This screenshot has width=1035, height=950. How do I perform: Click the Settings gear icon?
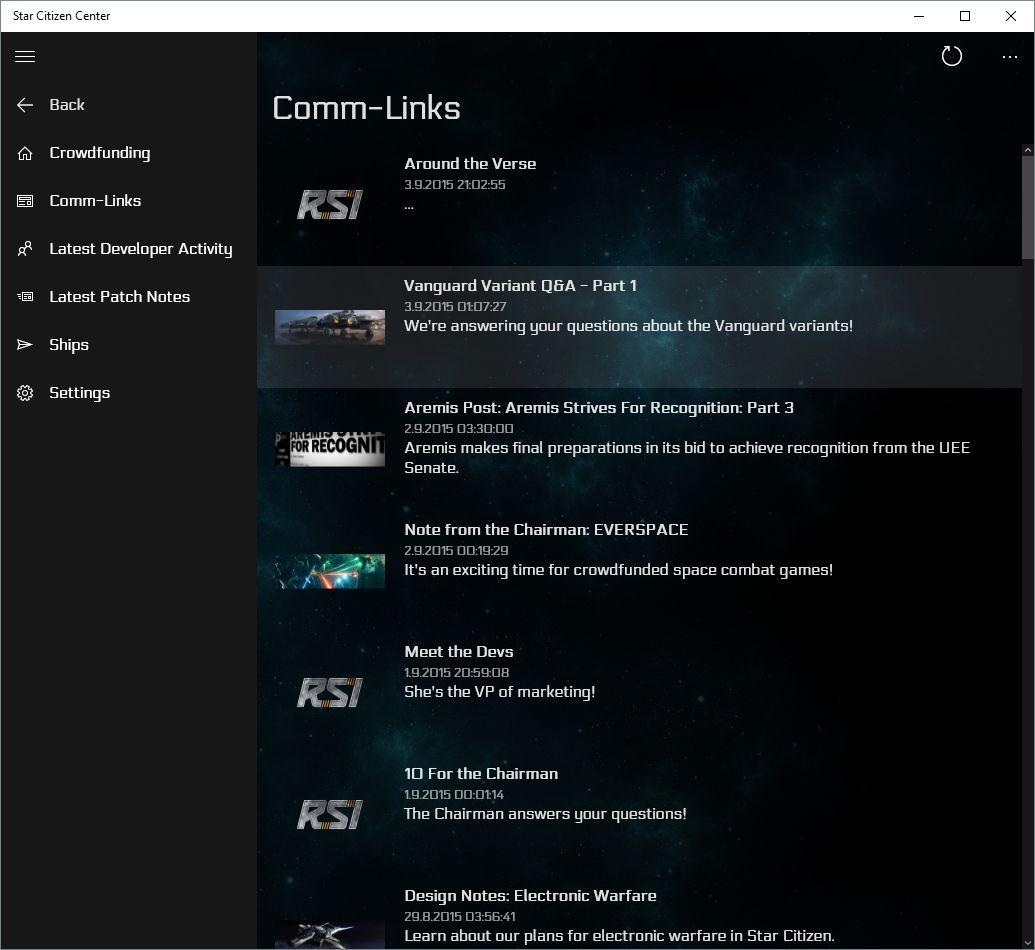[x=24, y=393]
